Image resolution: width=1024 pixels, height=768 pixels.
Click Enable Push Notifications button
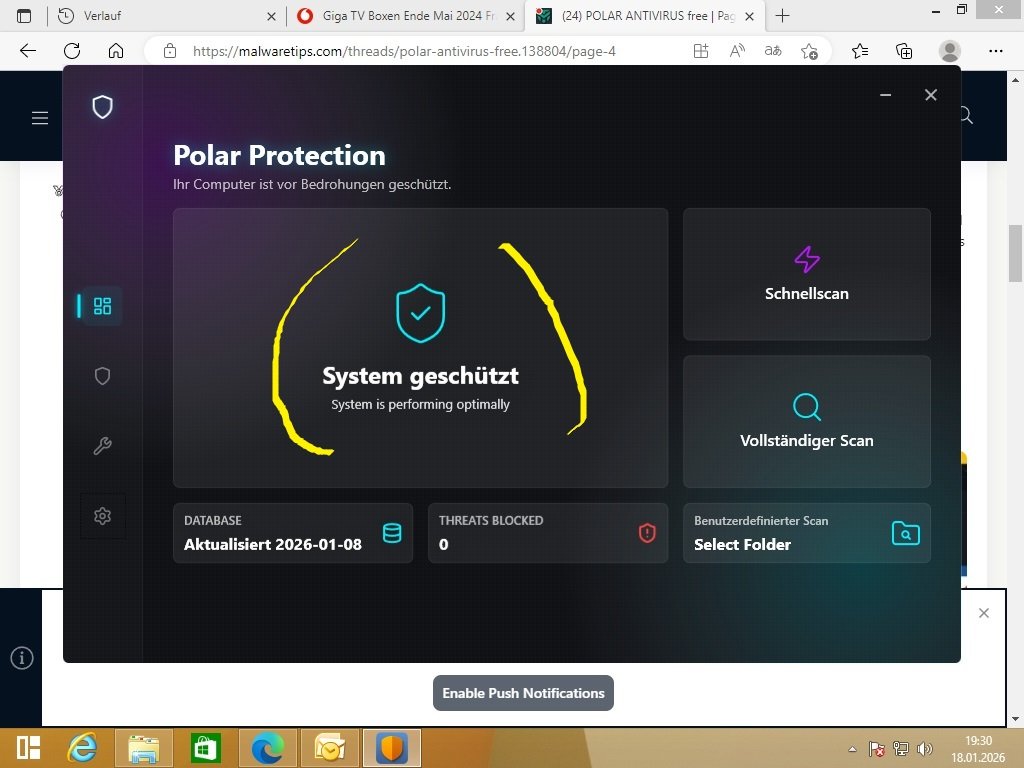pos(523,693)
